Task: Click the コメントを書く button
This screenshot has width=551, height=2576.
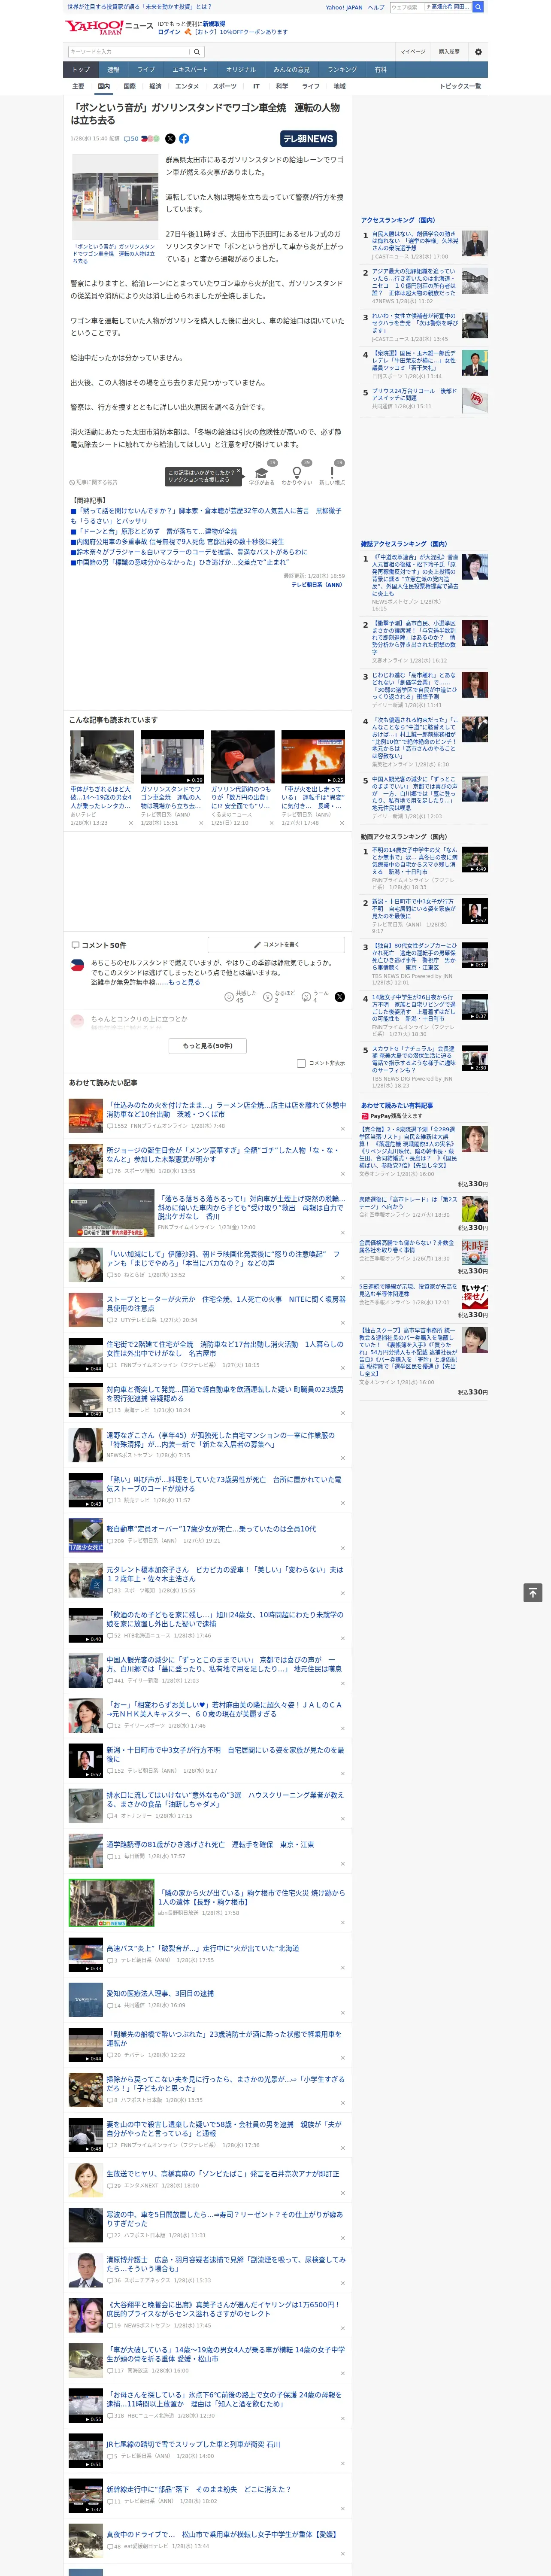Action: point(276,944)
